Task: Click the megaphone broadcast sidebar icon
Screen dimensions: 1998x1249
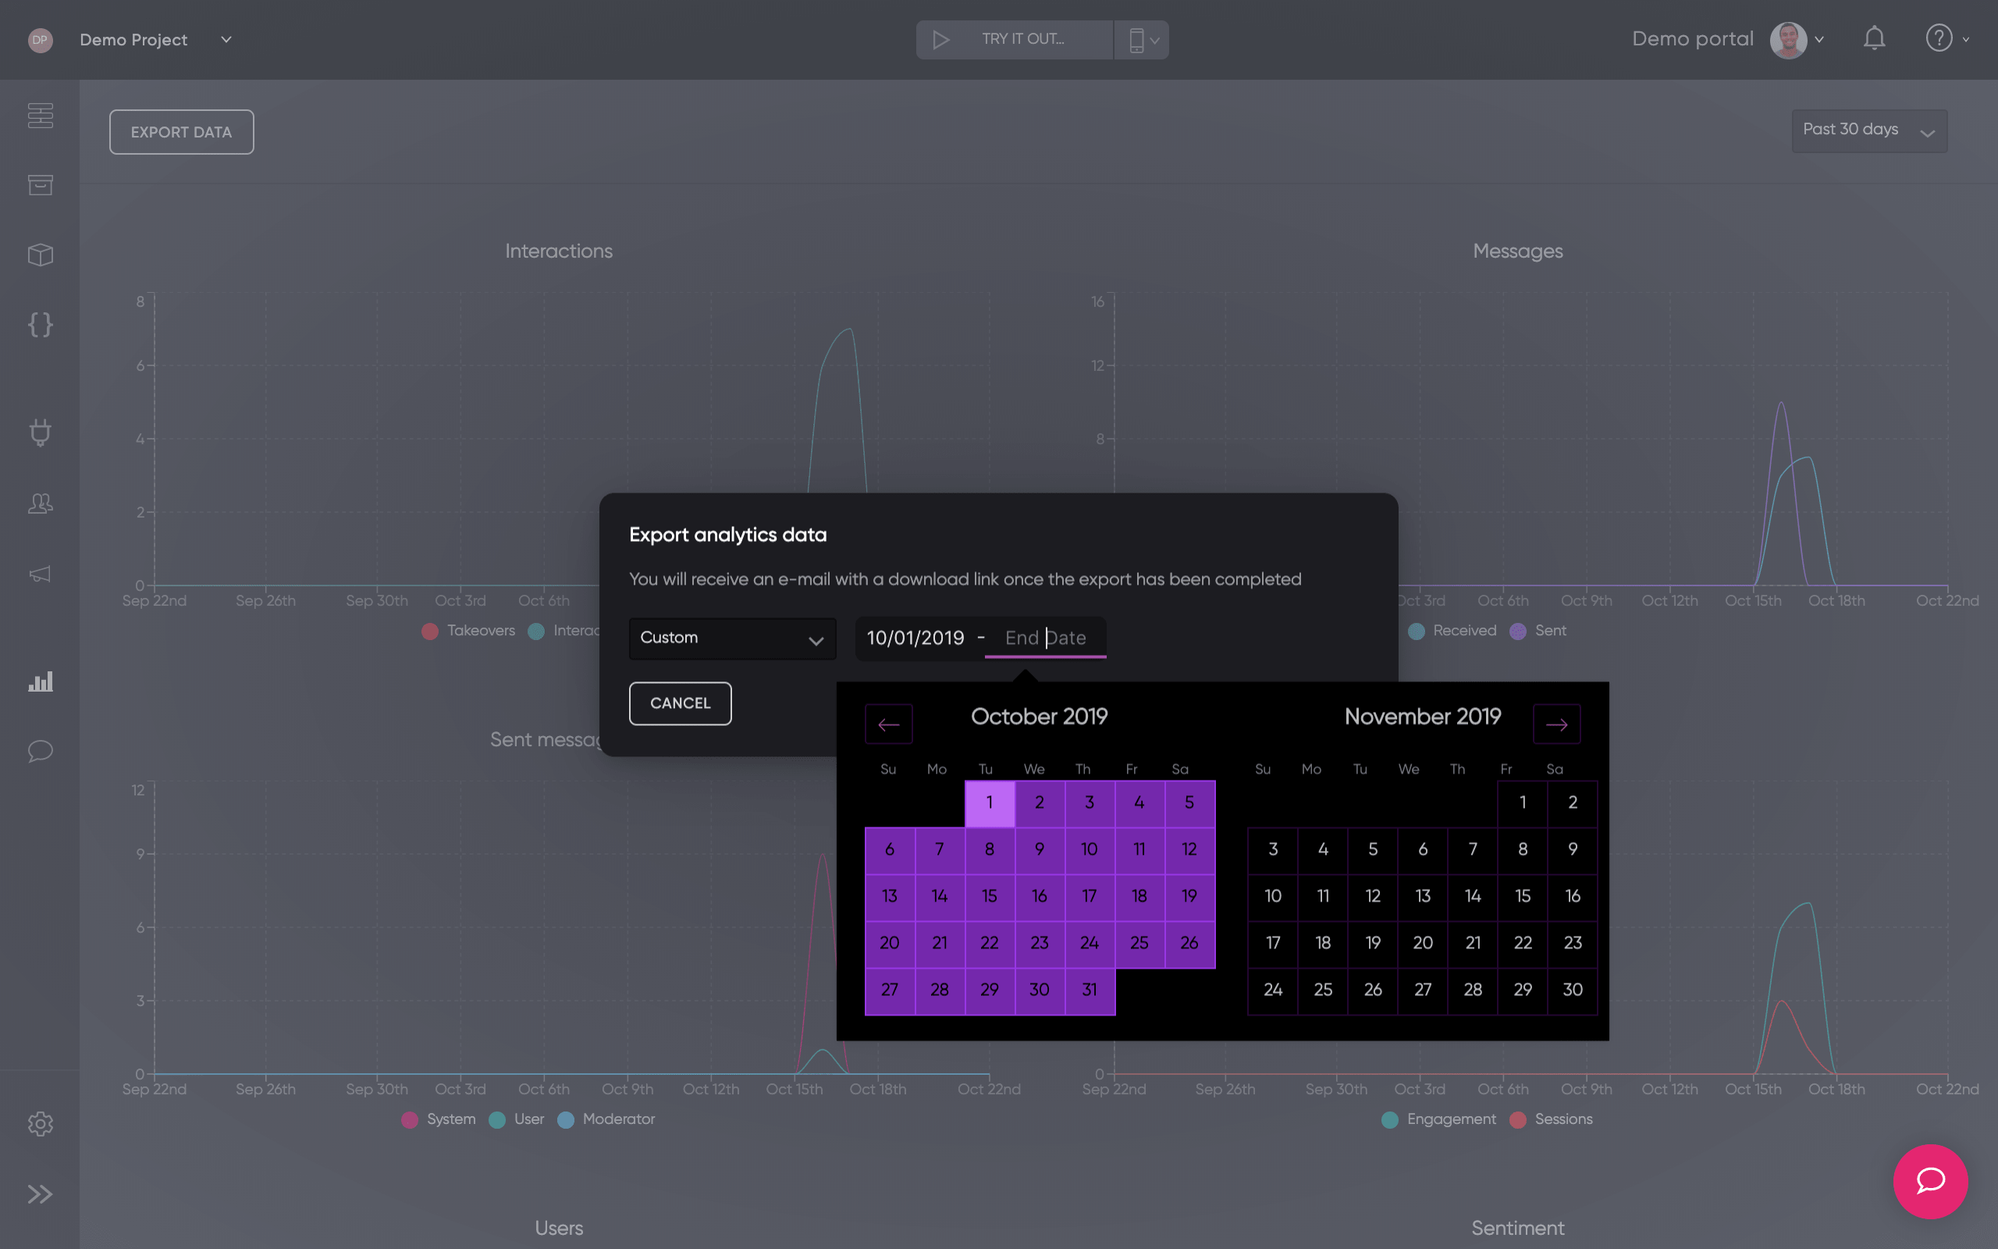Action: pyautogui.click(x=40, y=574)
